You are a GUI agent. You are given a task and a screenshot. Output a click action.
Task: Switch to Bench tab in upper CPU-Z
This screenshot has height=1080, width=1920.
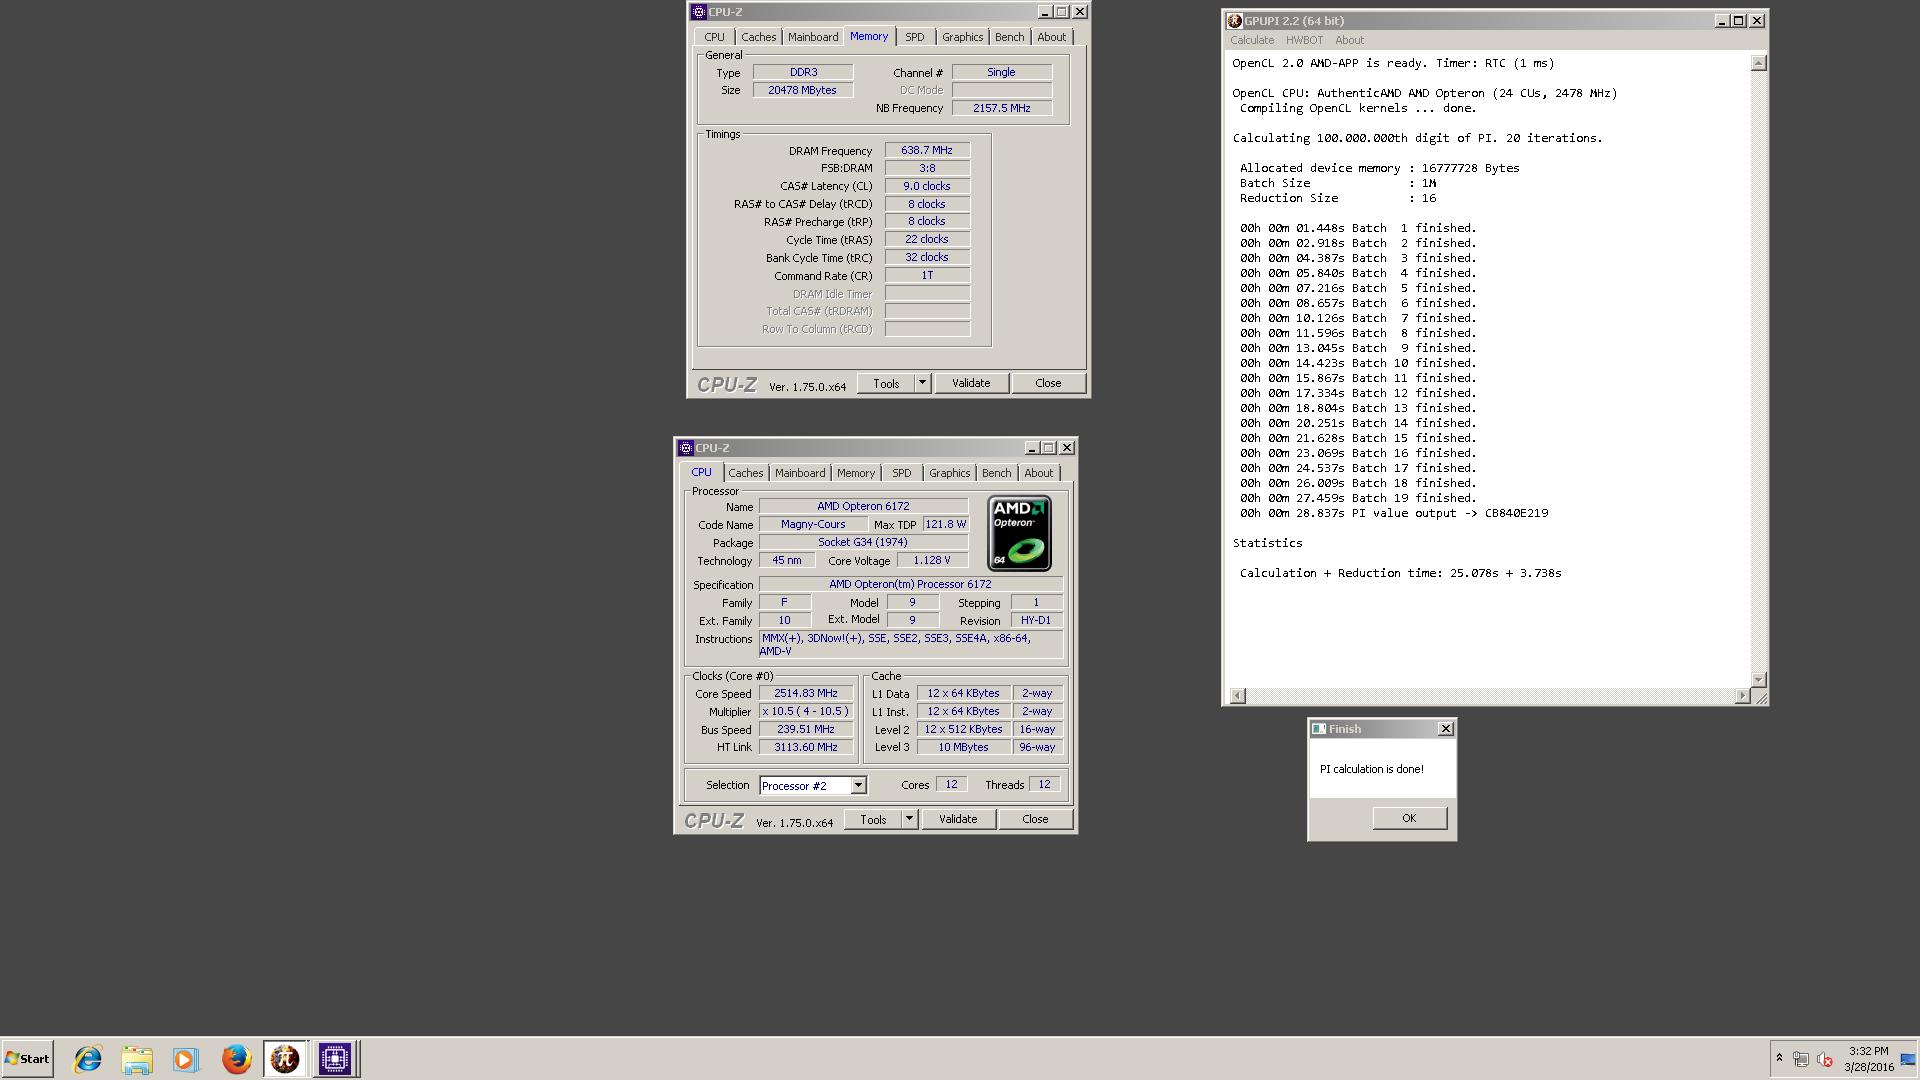click(x=1009, y=37)
